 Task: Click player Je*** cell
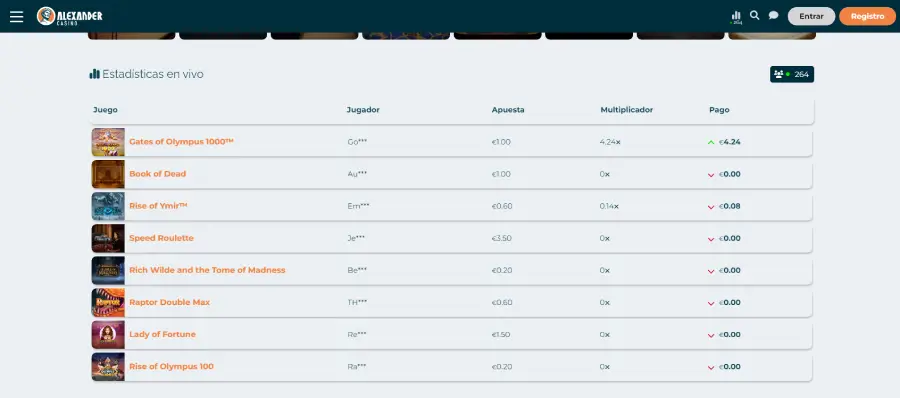[x=356, y=238]
